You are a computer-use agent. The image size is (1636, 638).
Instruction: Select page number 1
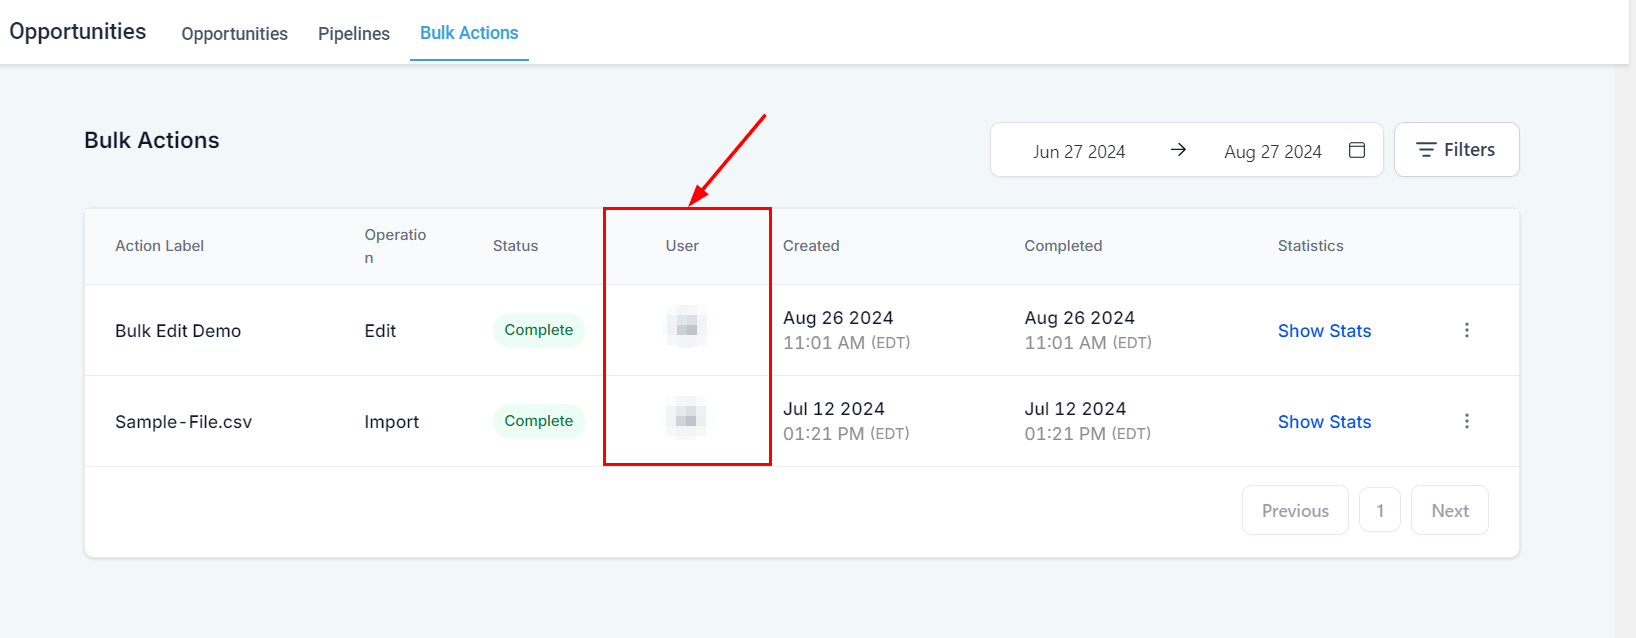[x=1380, y=511]
